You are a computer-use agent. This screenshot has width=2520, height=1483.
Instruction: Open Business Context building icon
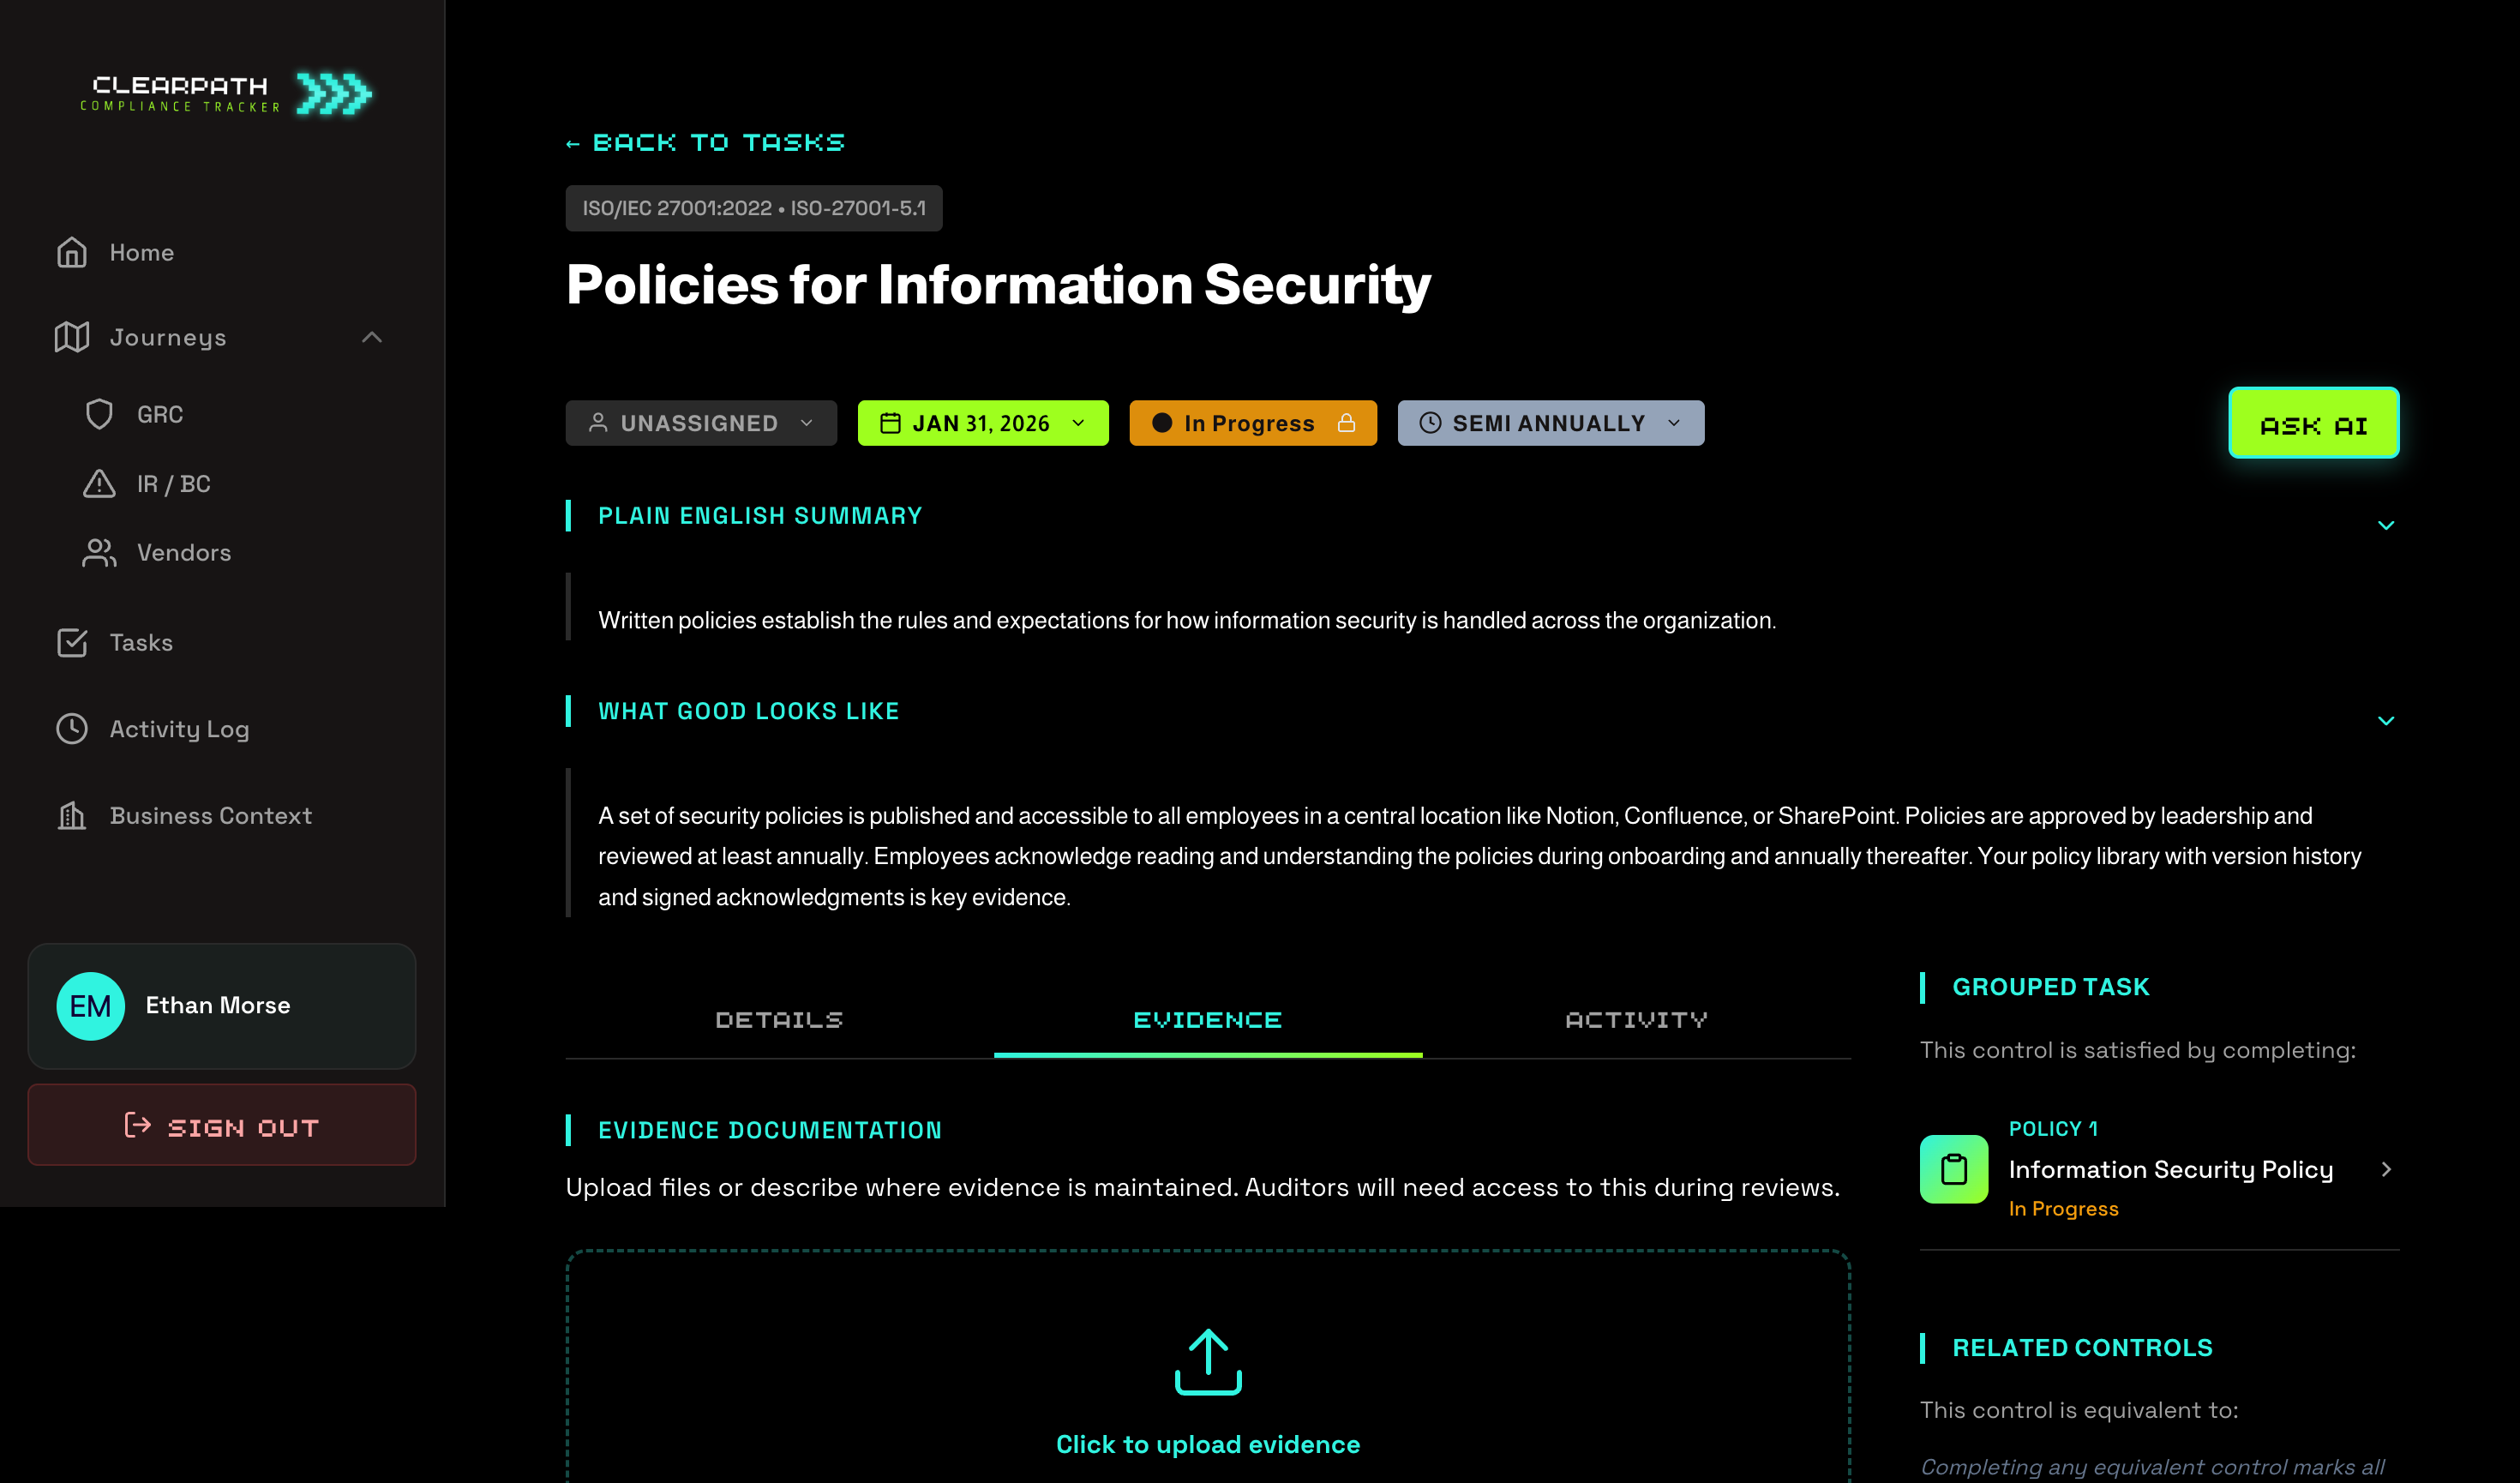click(x=72, y=816)
